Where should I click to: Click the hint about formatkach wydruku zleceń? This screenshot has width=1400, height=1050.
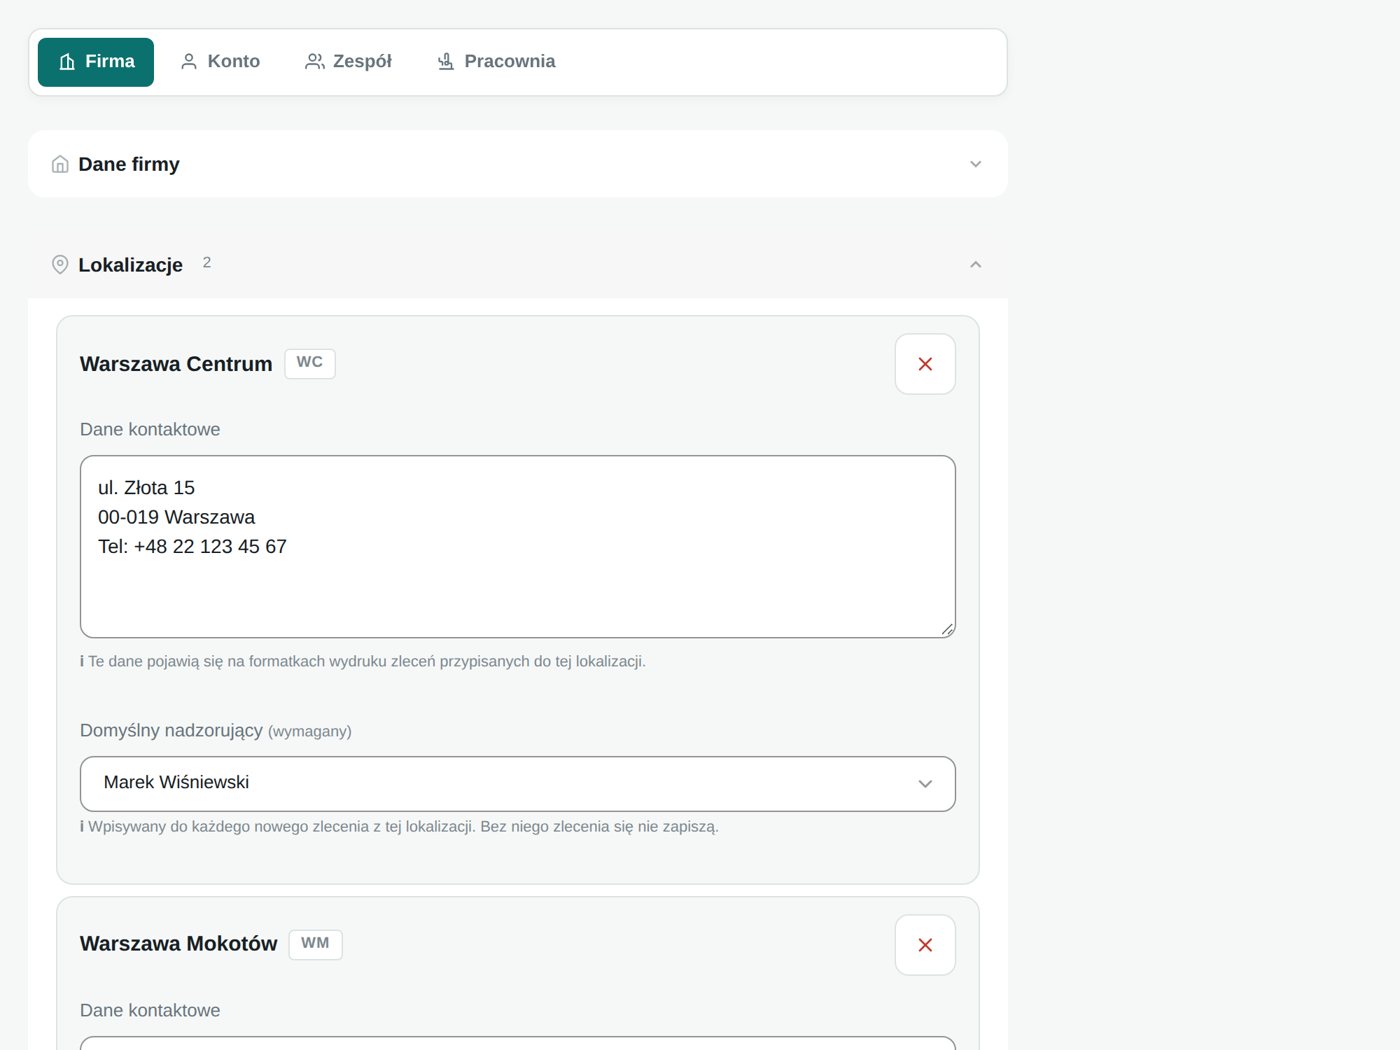363,662
